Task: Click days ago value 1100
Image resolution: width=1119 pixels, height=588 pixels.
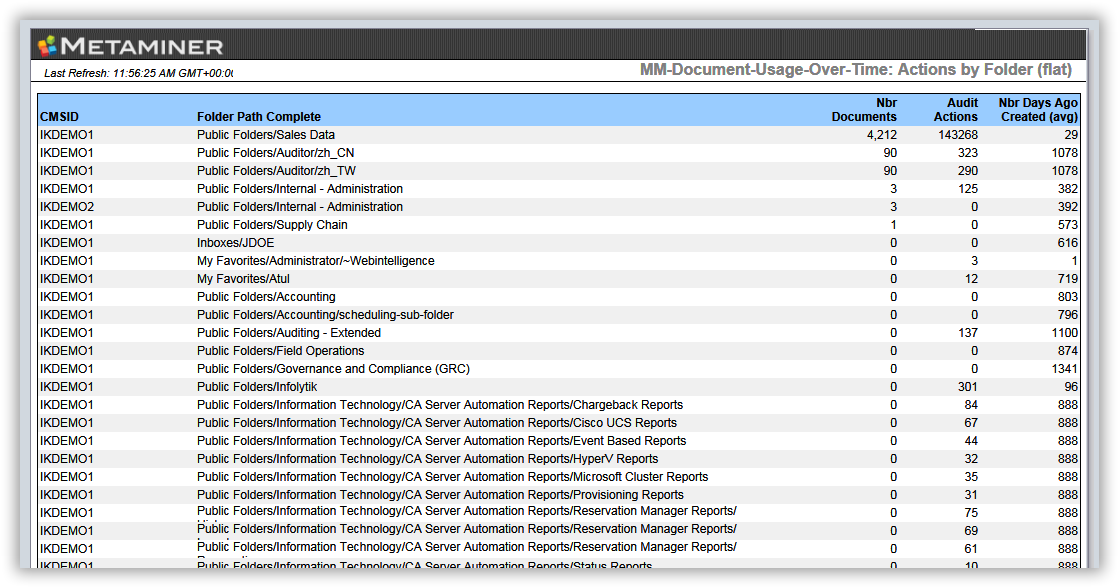Action: click(1065, 333)
